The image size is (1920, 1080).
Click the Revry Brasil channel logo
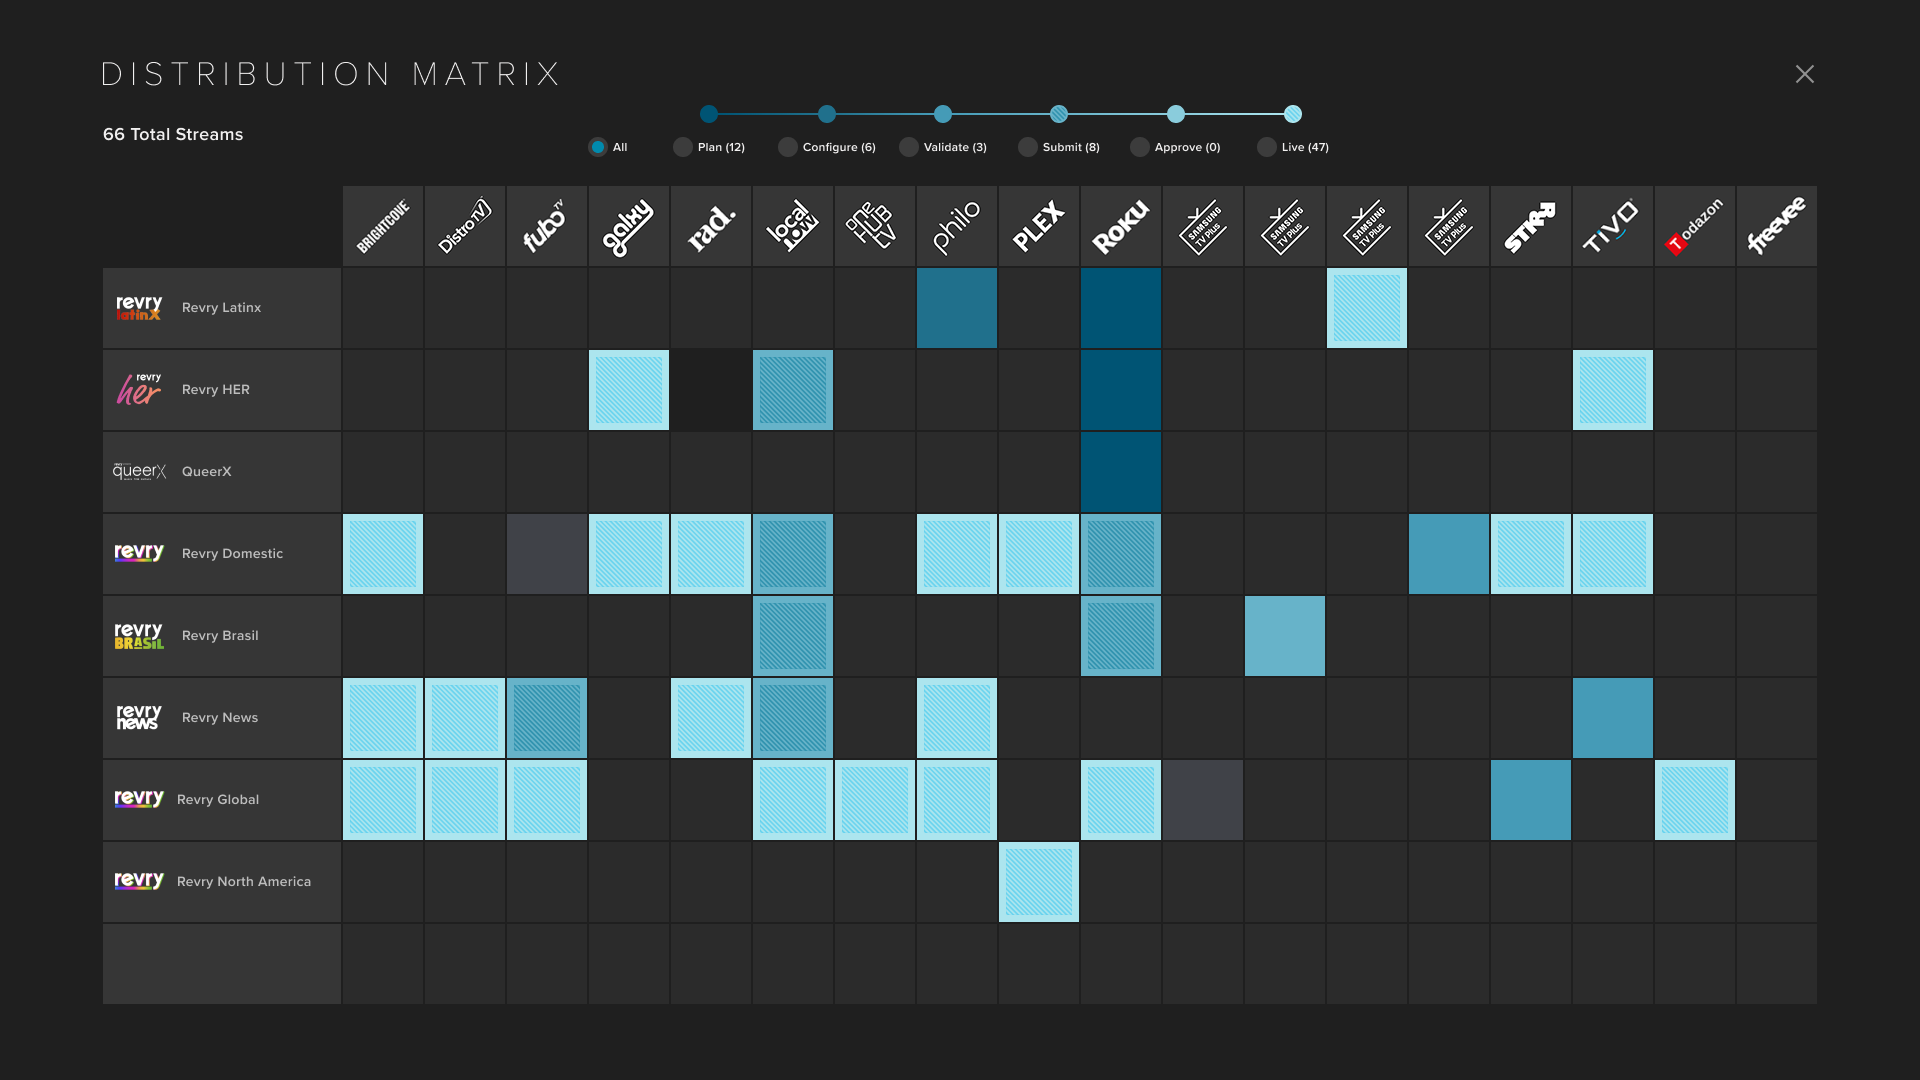pos(139,636)
